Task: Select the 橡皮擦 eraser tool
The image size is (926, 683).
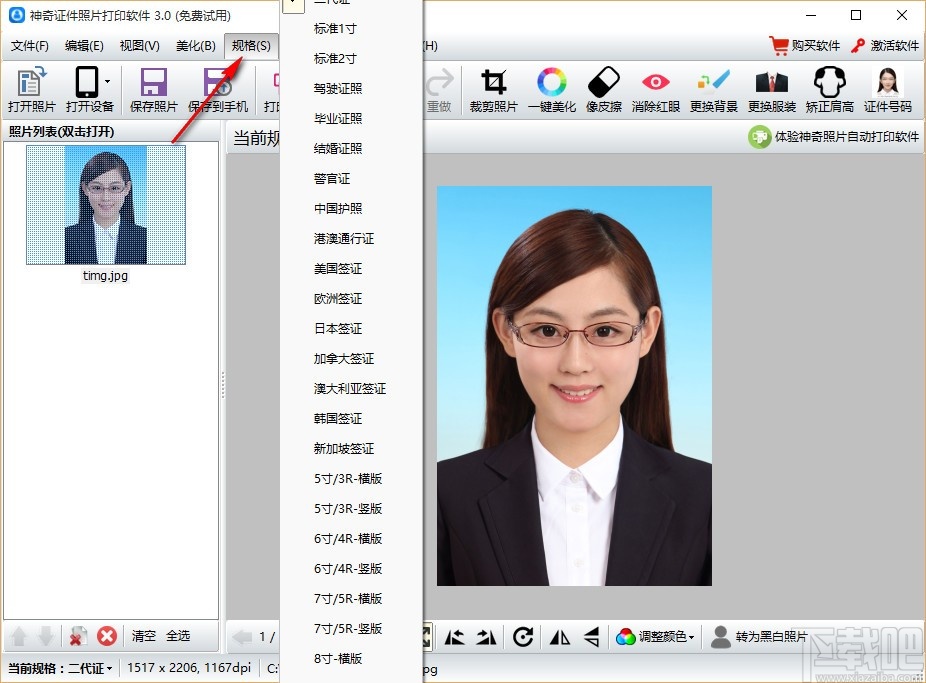Action: (604, 89)
